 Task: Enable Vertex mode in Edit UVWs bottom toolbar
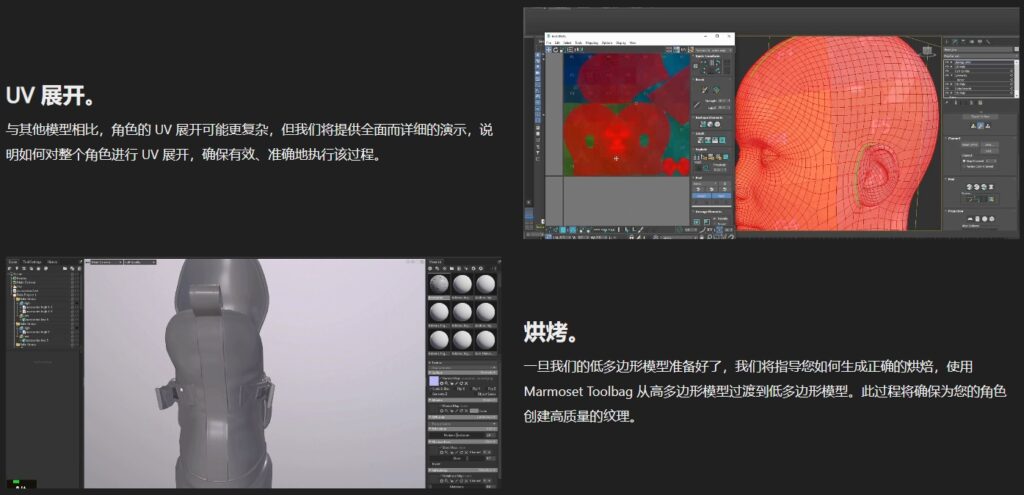549,230
